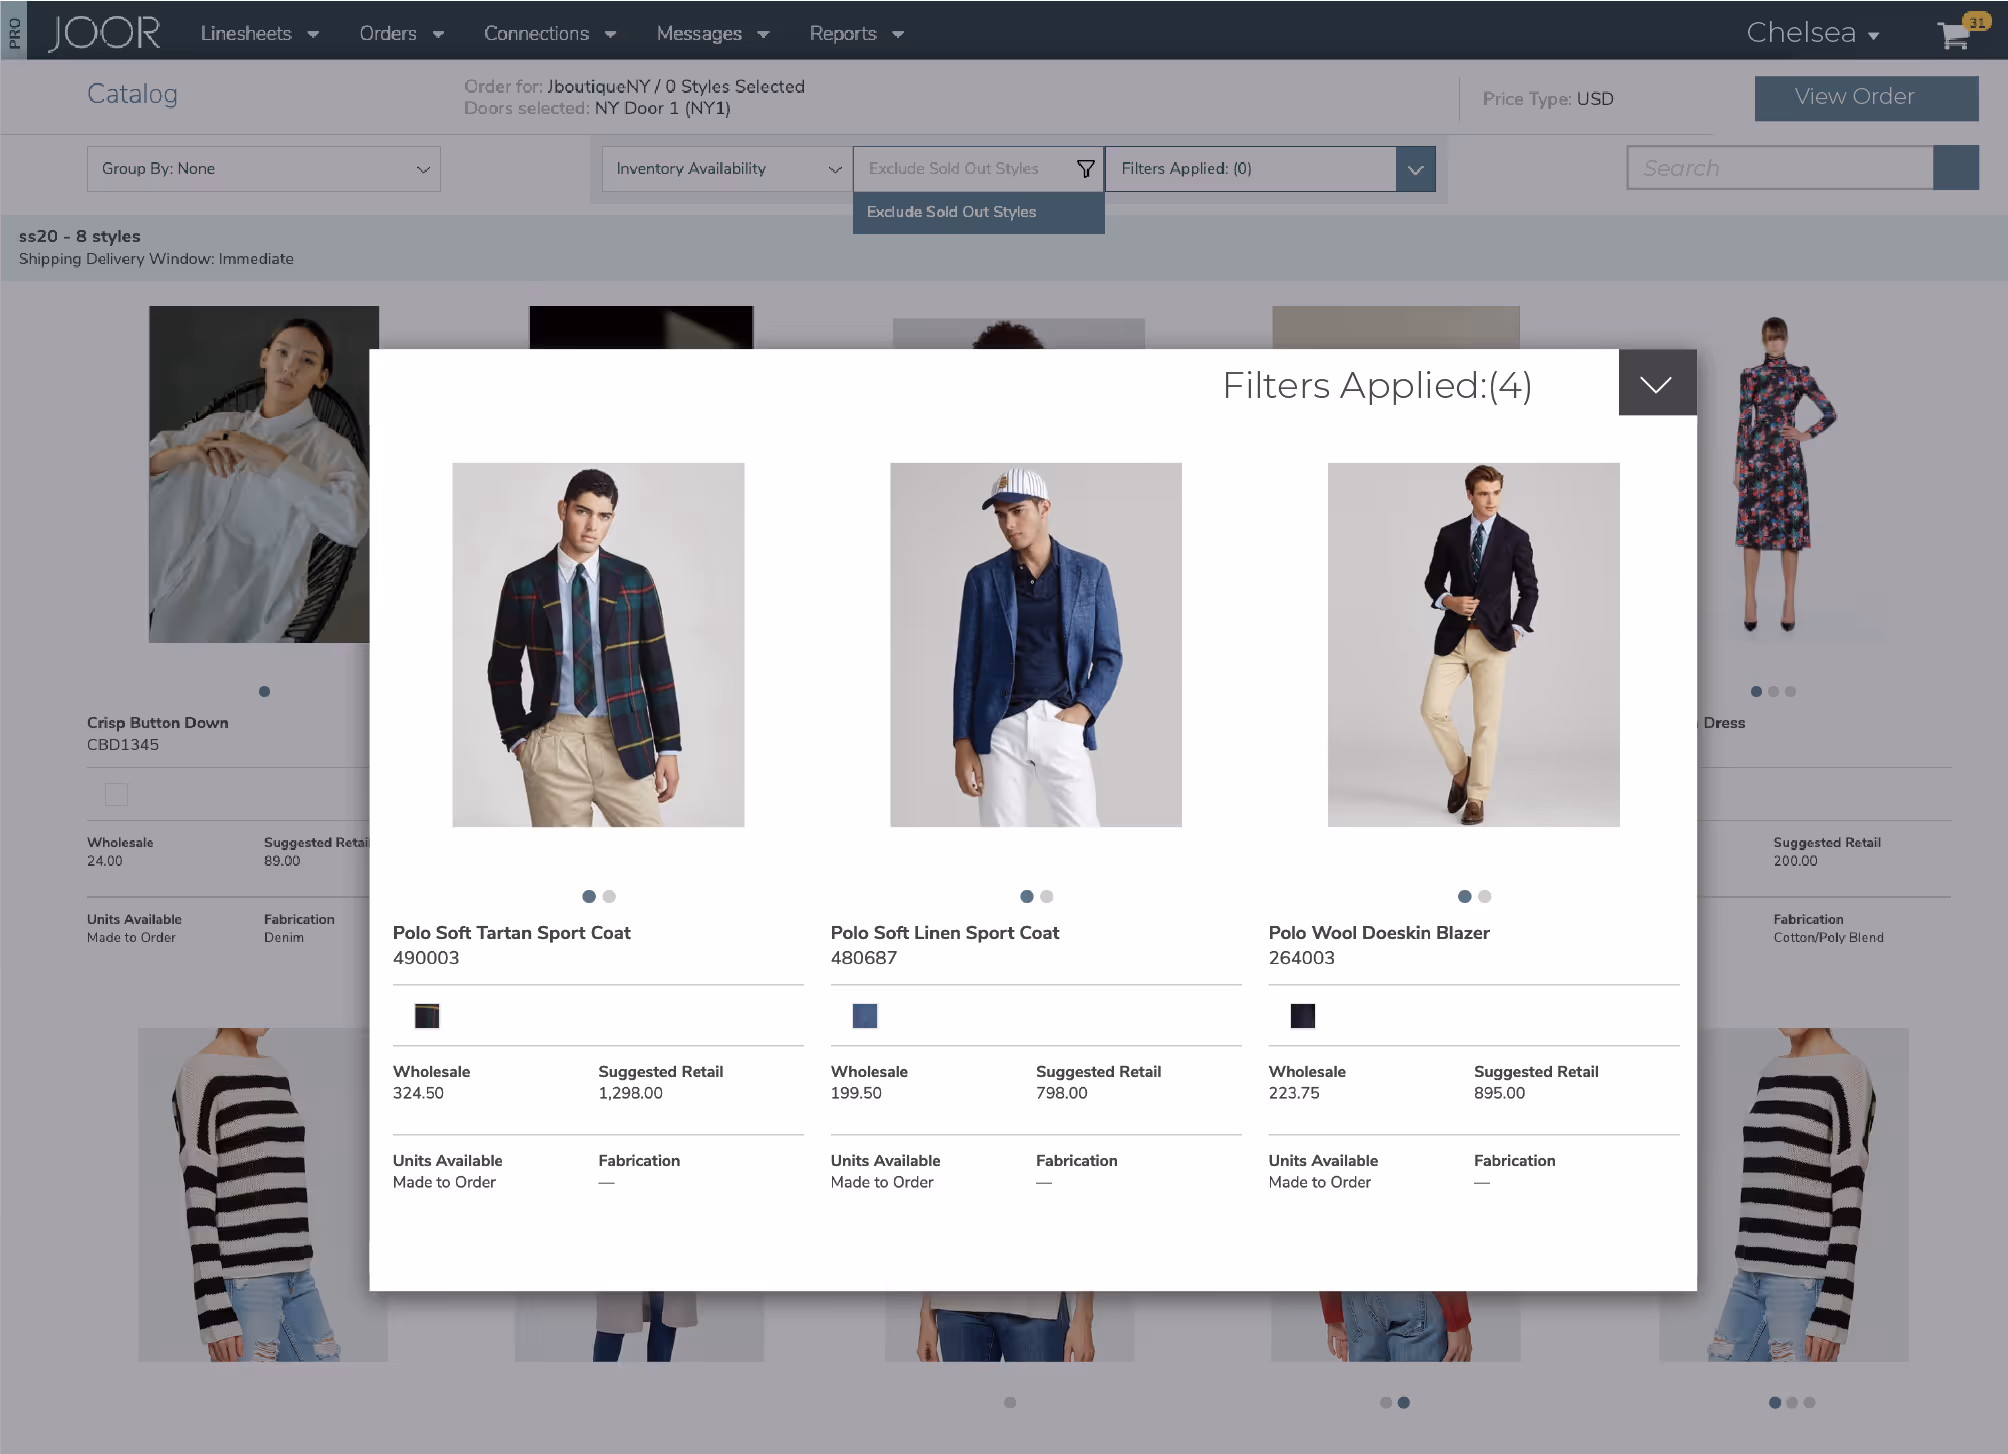Click the Crisp Button Down product title
This screenshot has height=1454, width=2008.
157,723
